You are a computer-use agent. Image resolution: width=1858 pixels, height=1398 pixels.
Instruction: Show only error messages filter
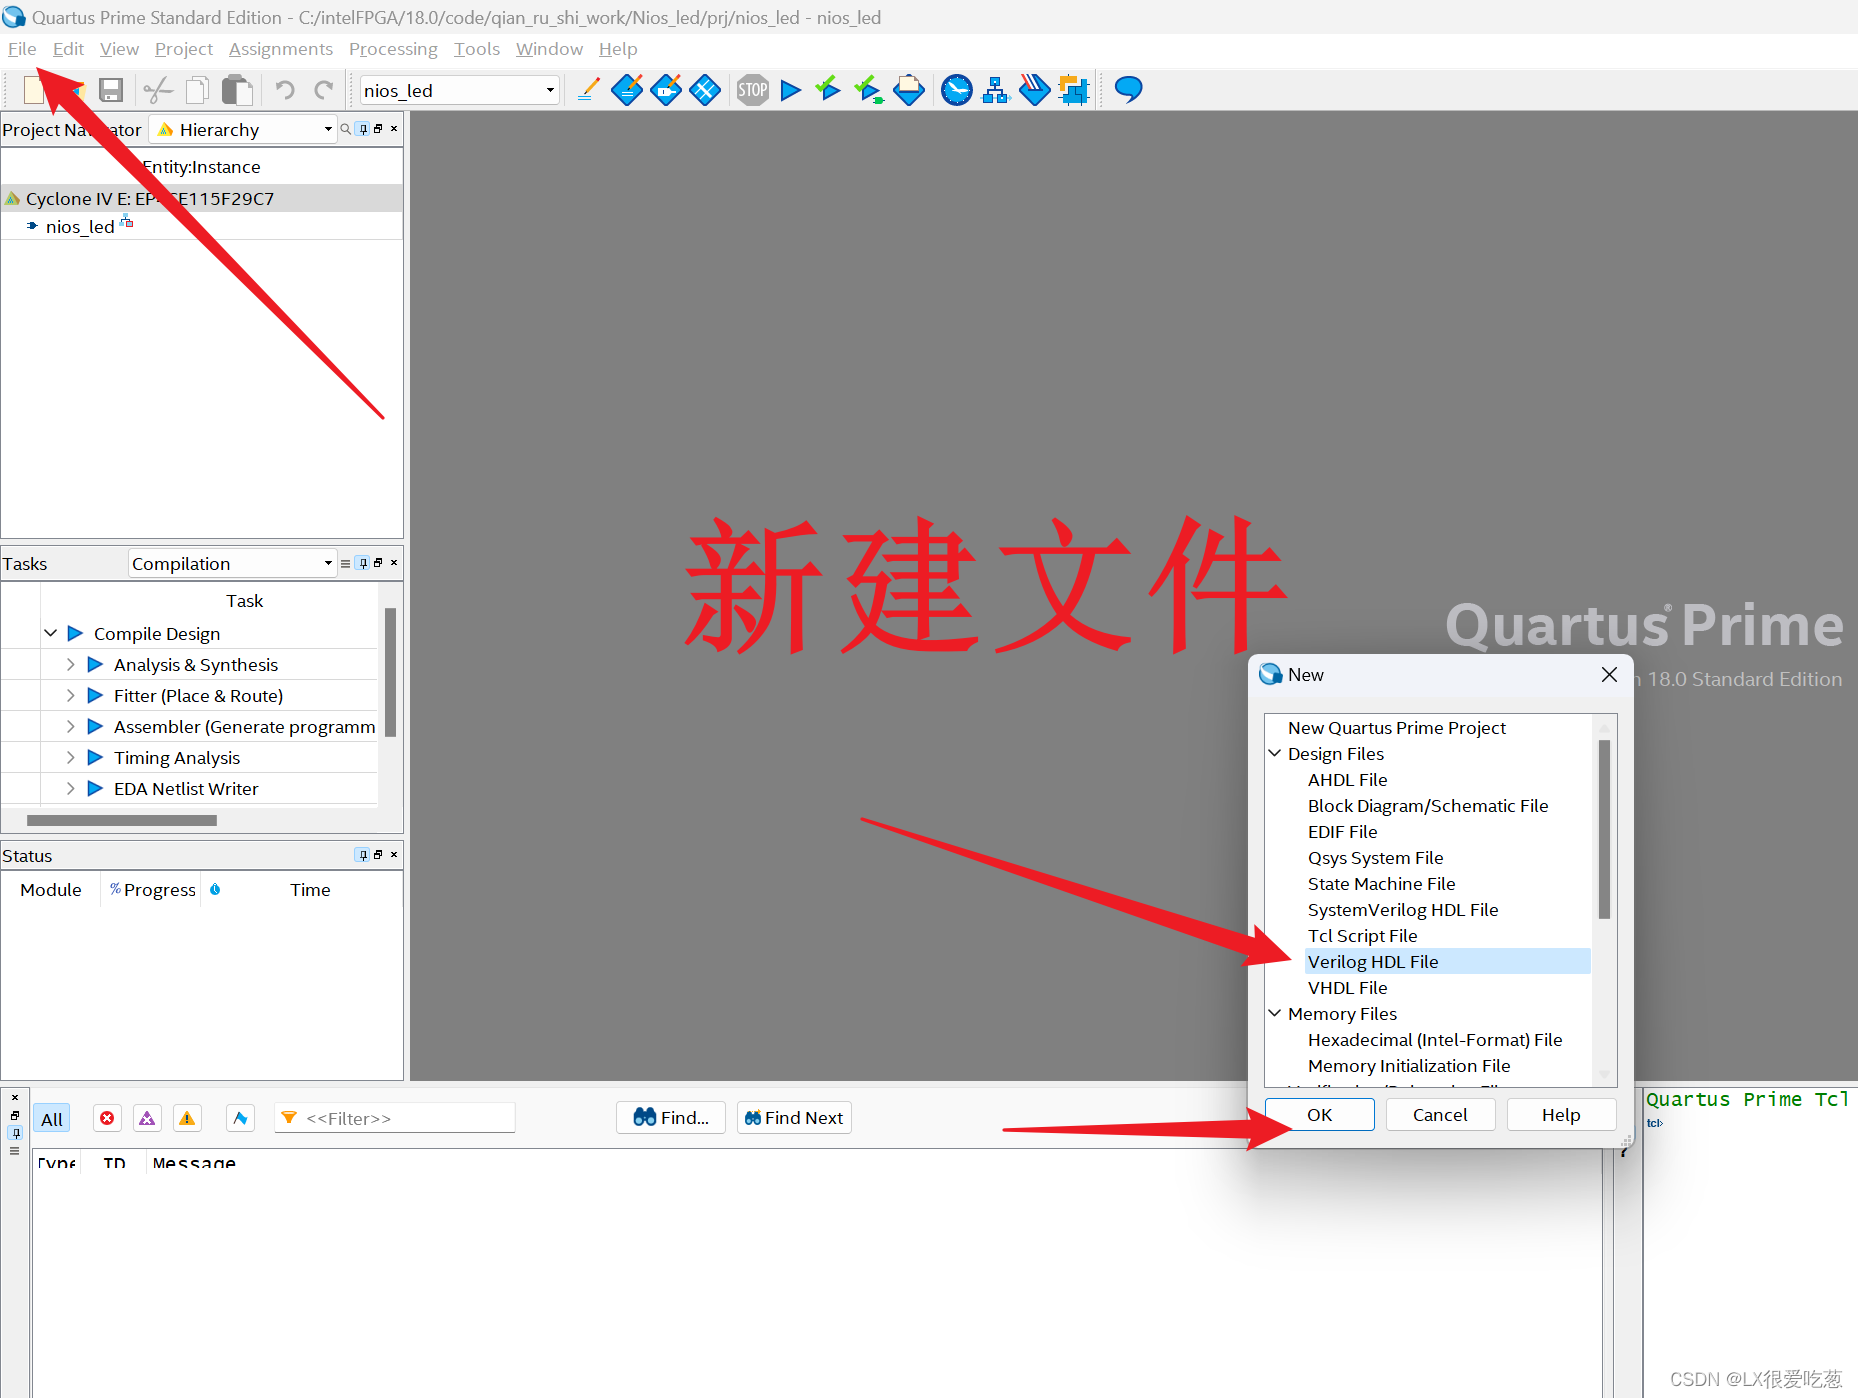(107, 1118)
